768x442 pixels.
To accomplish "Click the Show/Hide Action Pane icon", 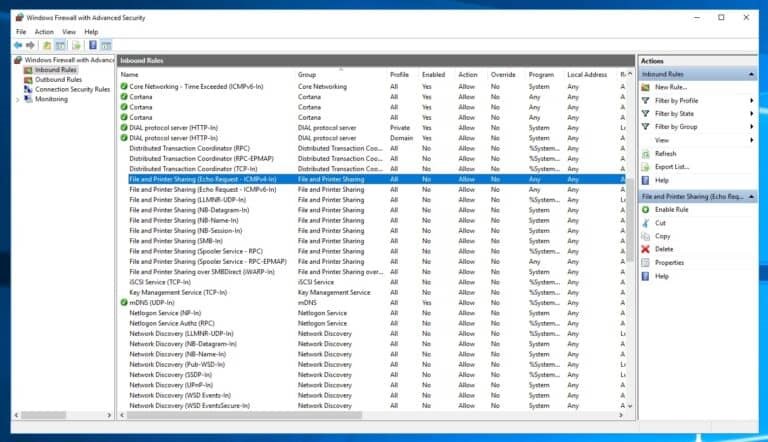I will 106,45.
